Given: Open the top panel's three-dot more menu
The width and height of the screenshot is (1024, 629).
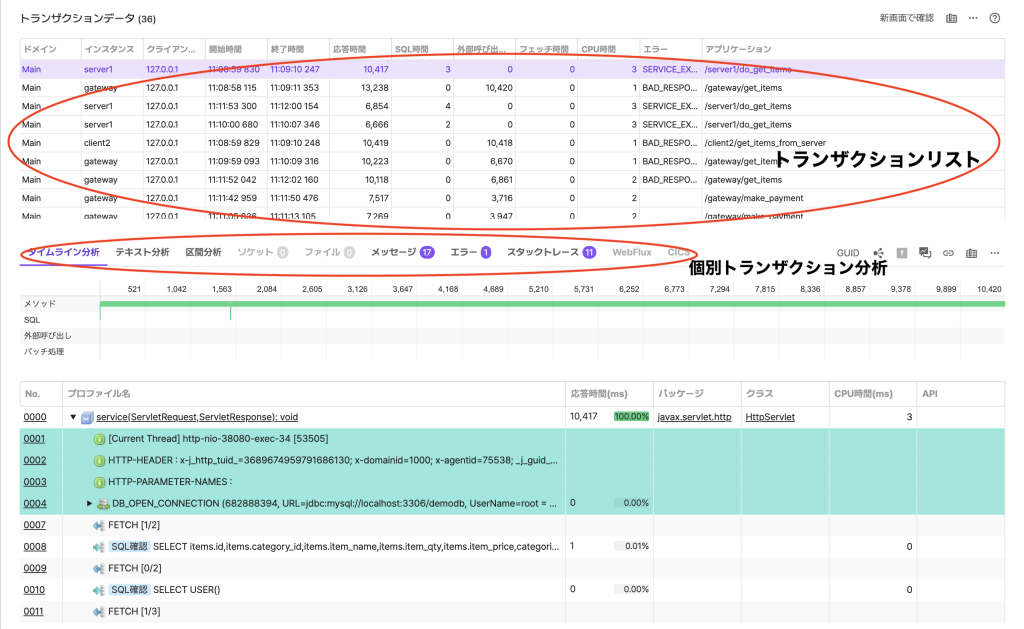Looking at the screenshot, I should pyautogui.click(x=973, y=18).
